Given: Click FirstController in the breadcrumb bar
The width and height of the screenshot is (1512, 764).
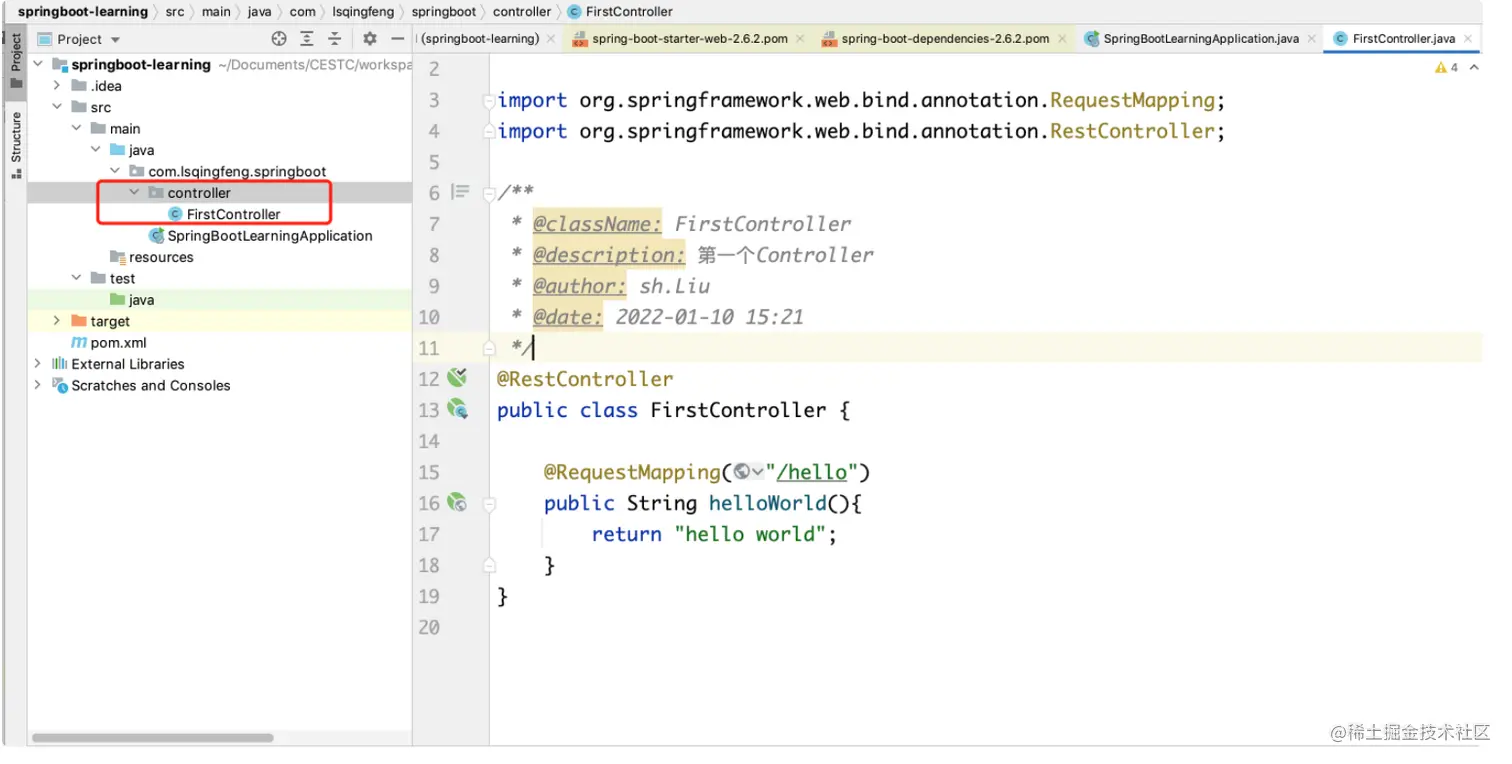Looking at the screenshot, I should pyautogui.click(x=620, y=12).
